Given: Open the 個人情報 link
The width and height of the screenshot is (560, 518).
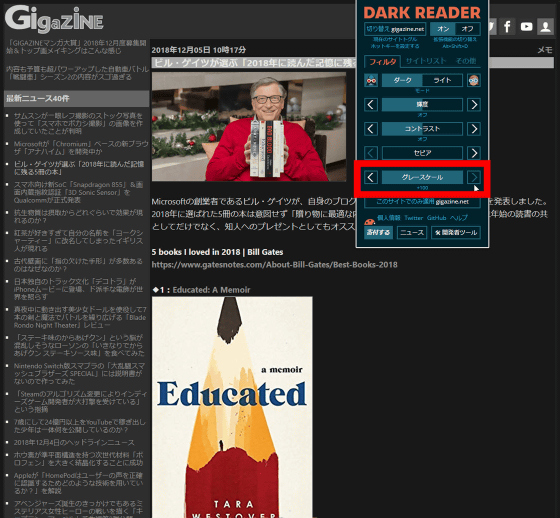Looking at the screenshot, I should pyautogui.click(x=389, y=218).
